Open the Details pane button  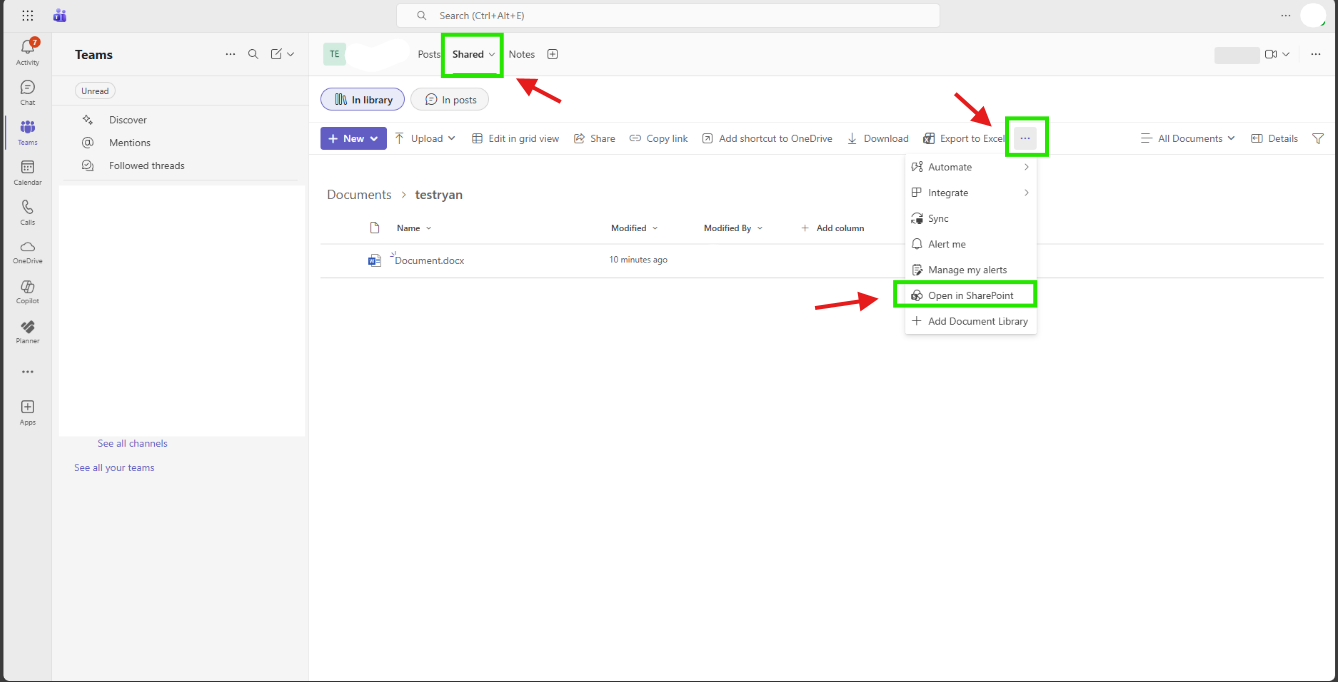click(1274, 138)
